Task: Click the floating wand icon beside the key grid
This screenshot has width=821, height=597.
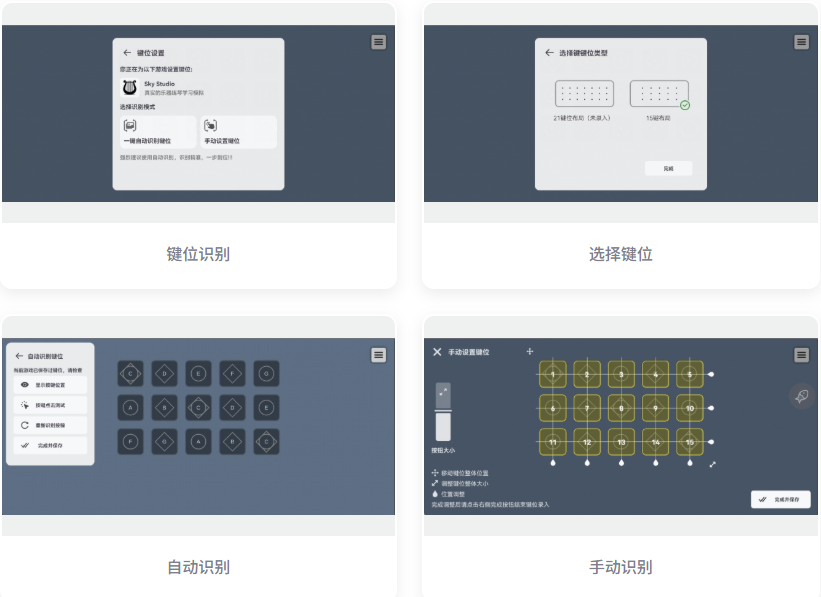Action: coord(800,395)
